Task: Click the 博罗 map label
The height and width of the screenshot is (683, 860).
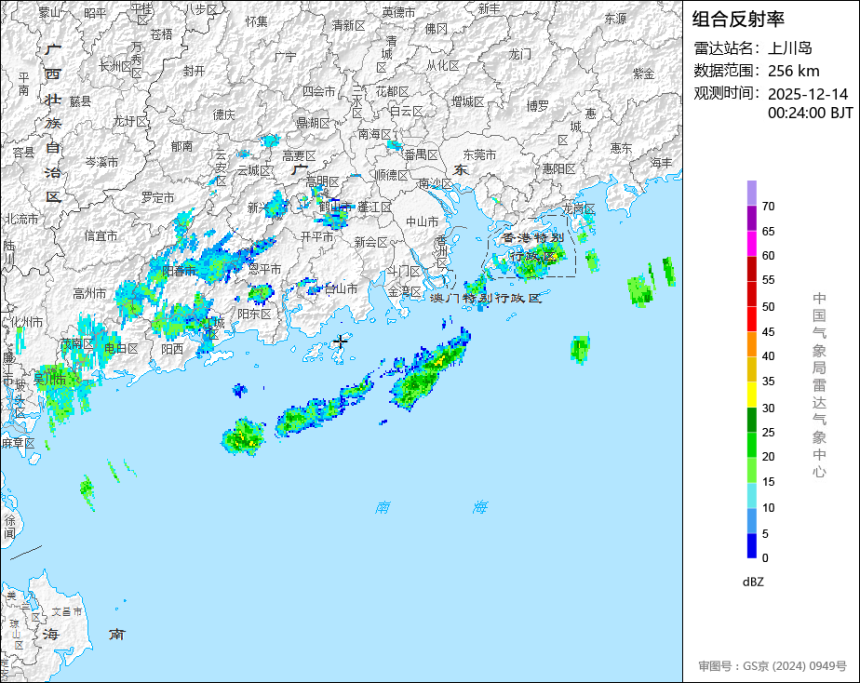Action: pos(538,106)
